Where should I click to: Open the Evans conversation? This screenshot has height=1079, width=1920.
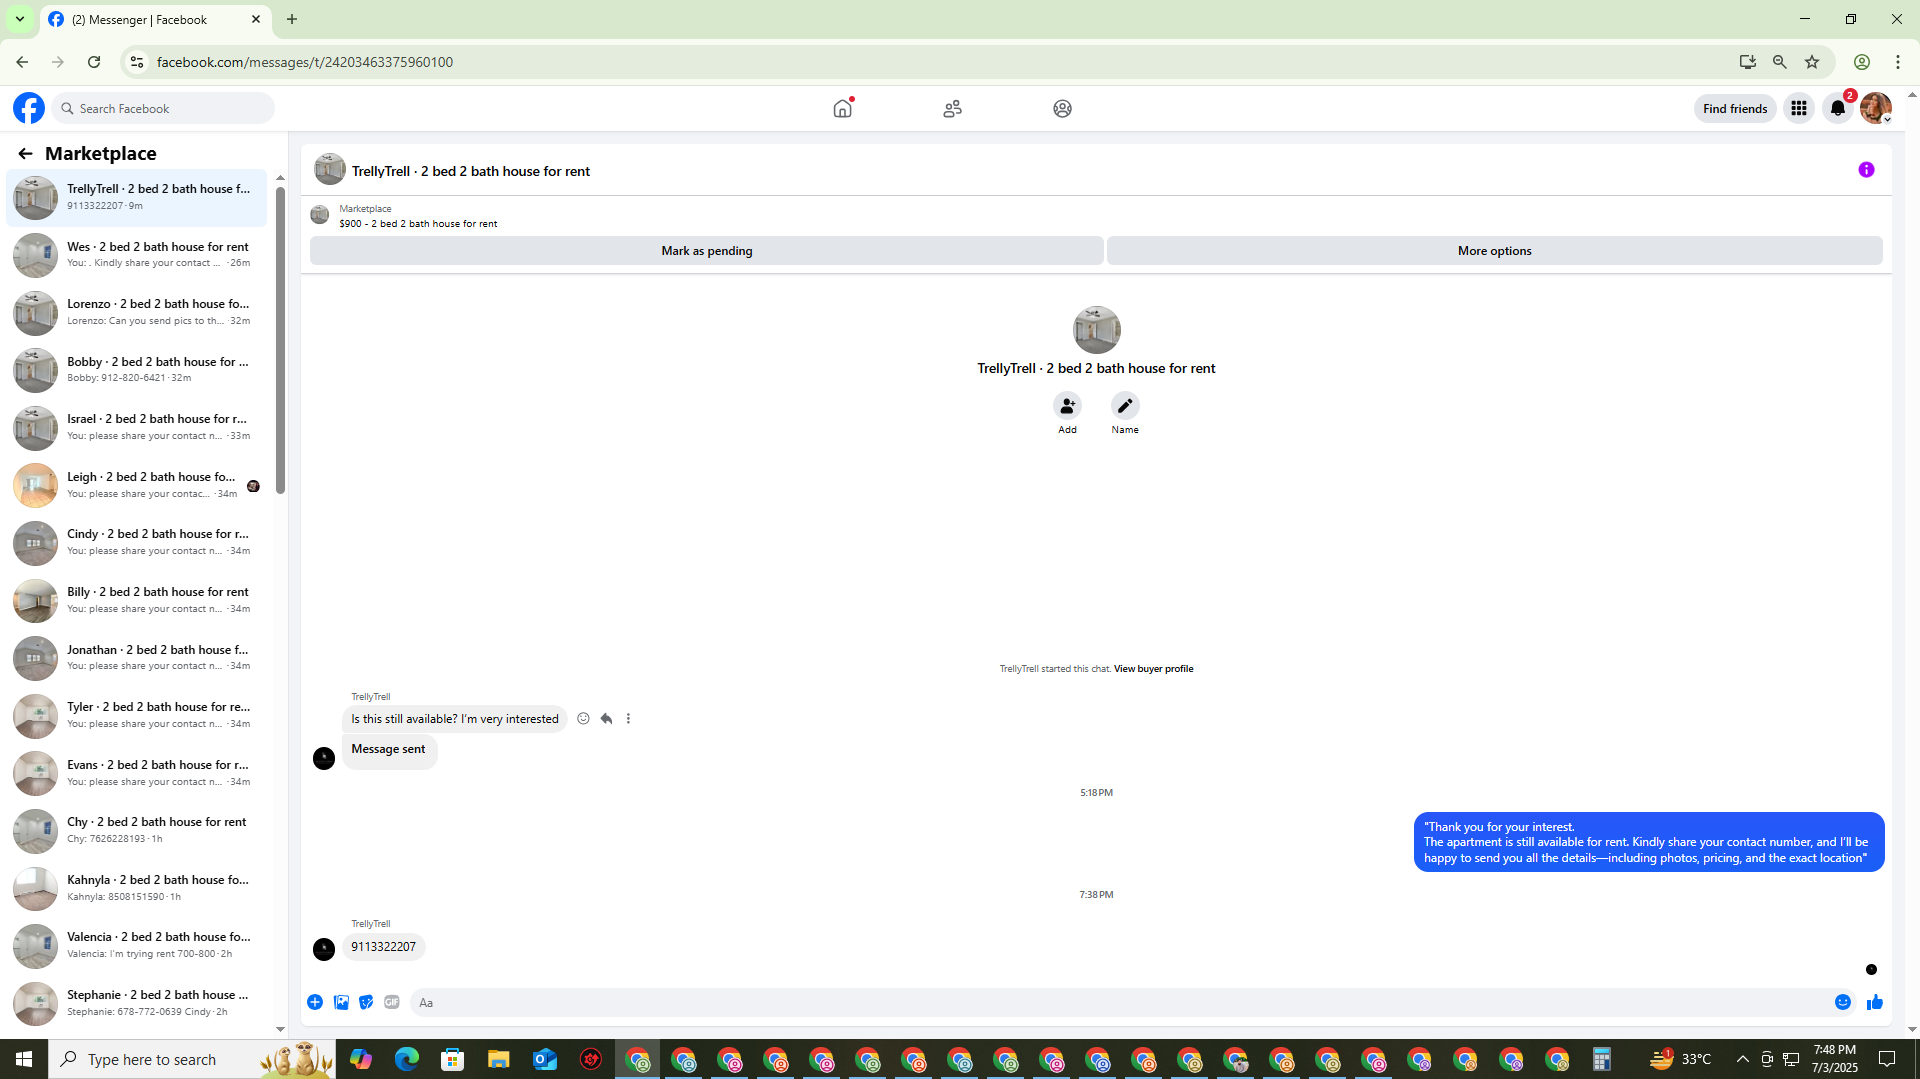(137, 773)
